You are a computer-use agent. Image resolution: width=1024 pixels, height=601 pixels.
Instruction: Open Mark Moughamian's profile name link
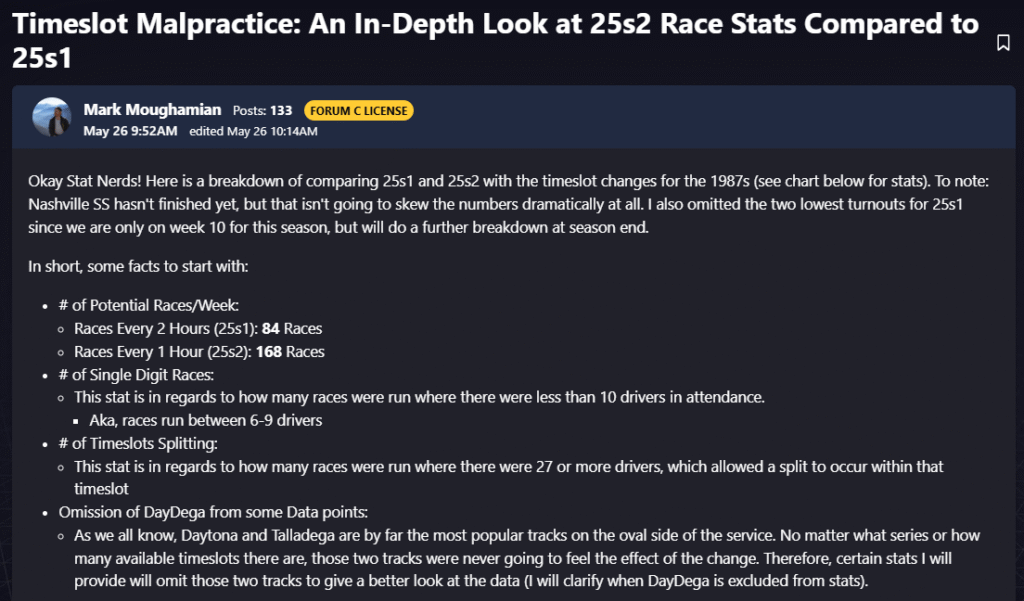152,110
